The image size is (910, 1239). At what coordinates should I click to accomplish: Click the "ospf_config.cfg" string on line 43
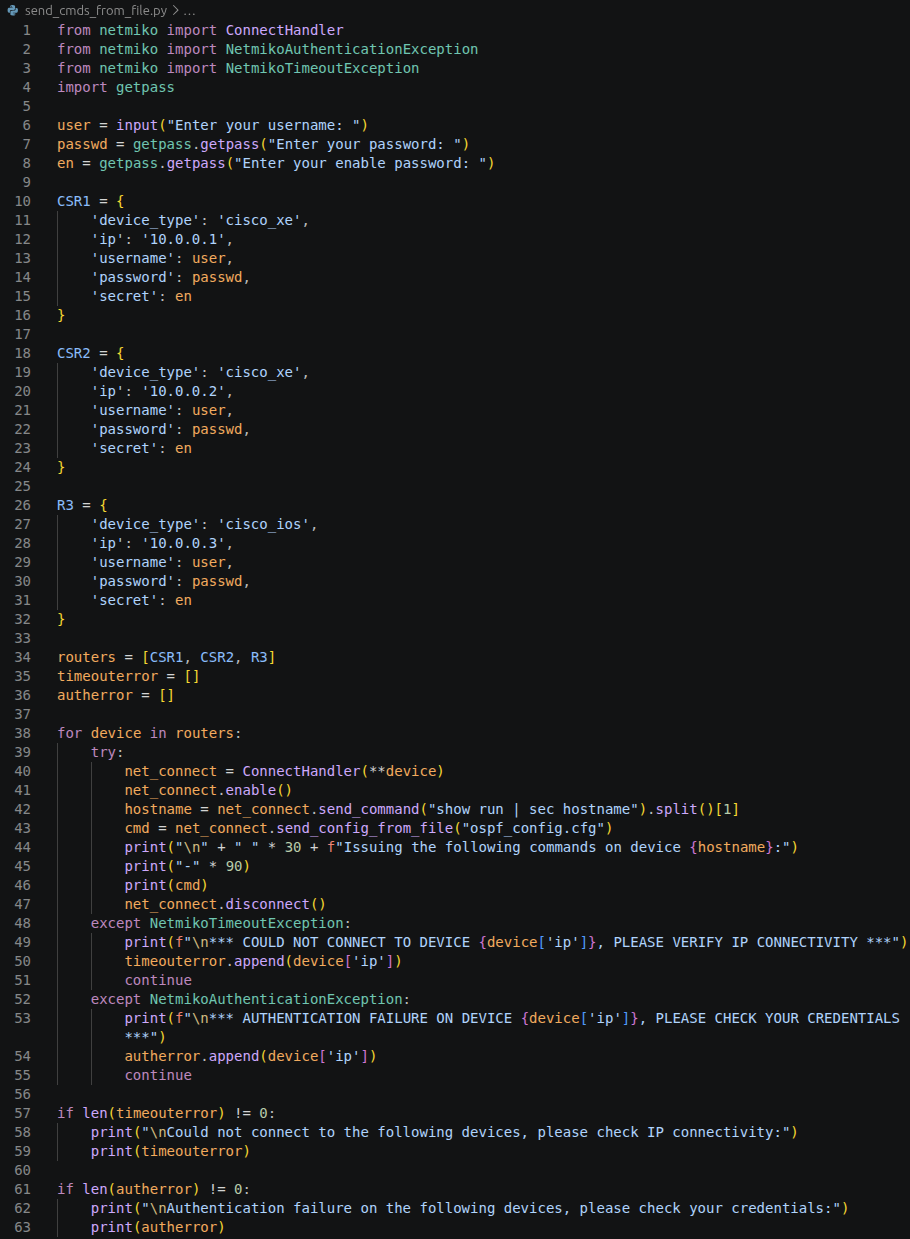(532, 828)
